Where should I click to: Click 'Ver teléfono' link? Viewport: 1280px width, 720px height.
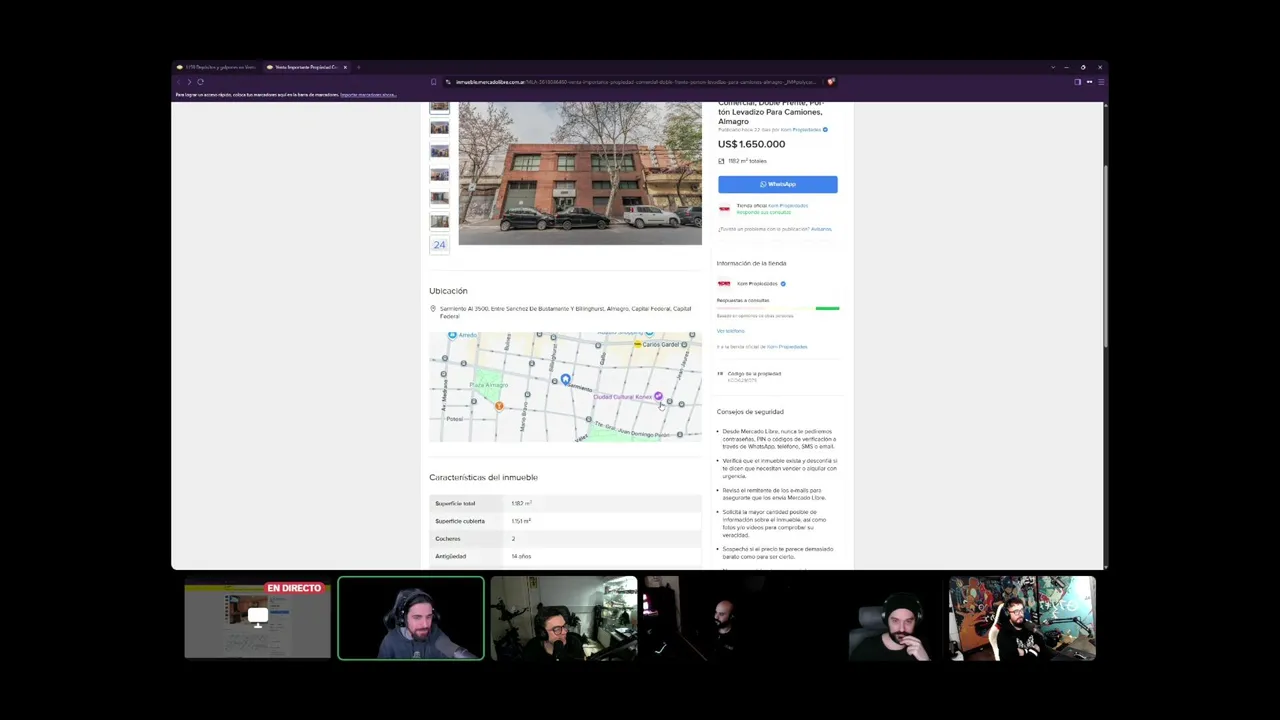730,331
